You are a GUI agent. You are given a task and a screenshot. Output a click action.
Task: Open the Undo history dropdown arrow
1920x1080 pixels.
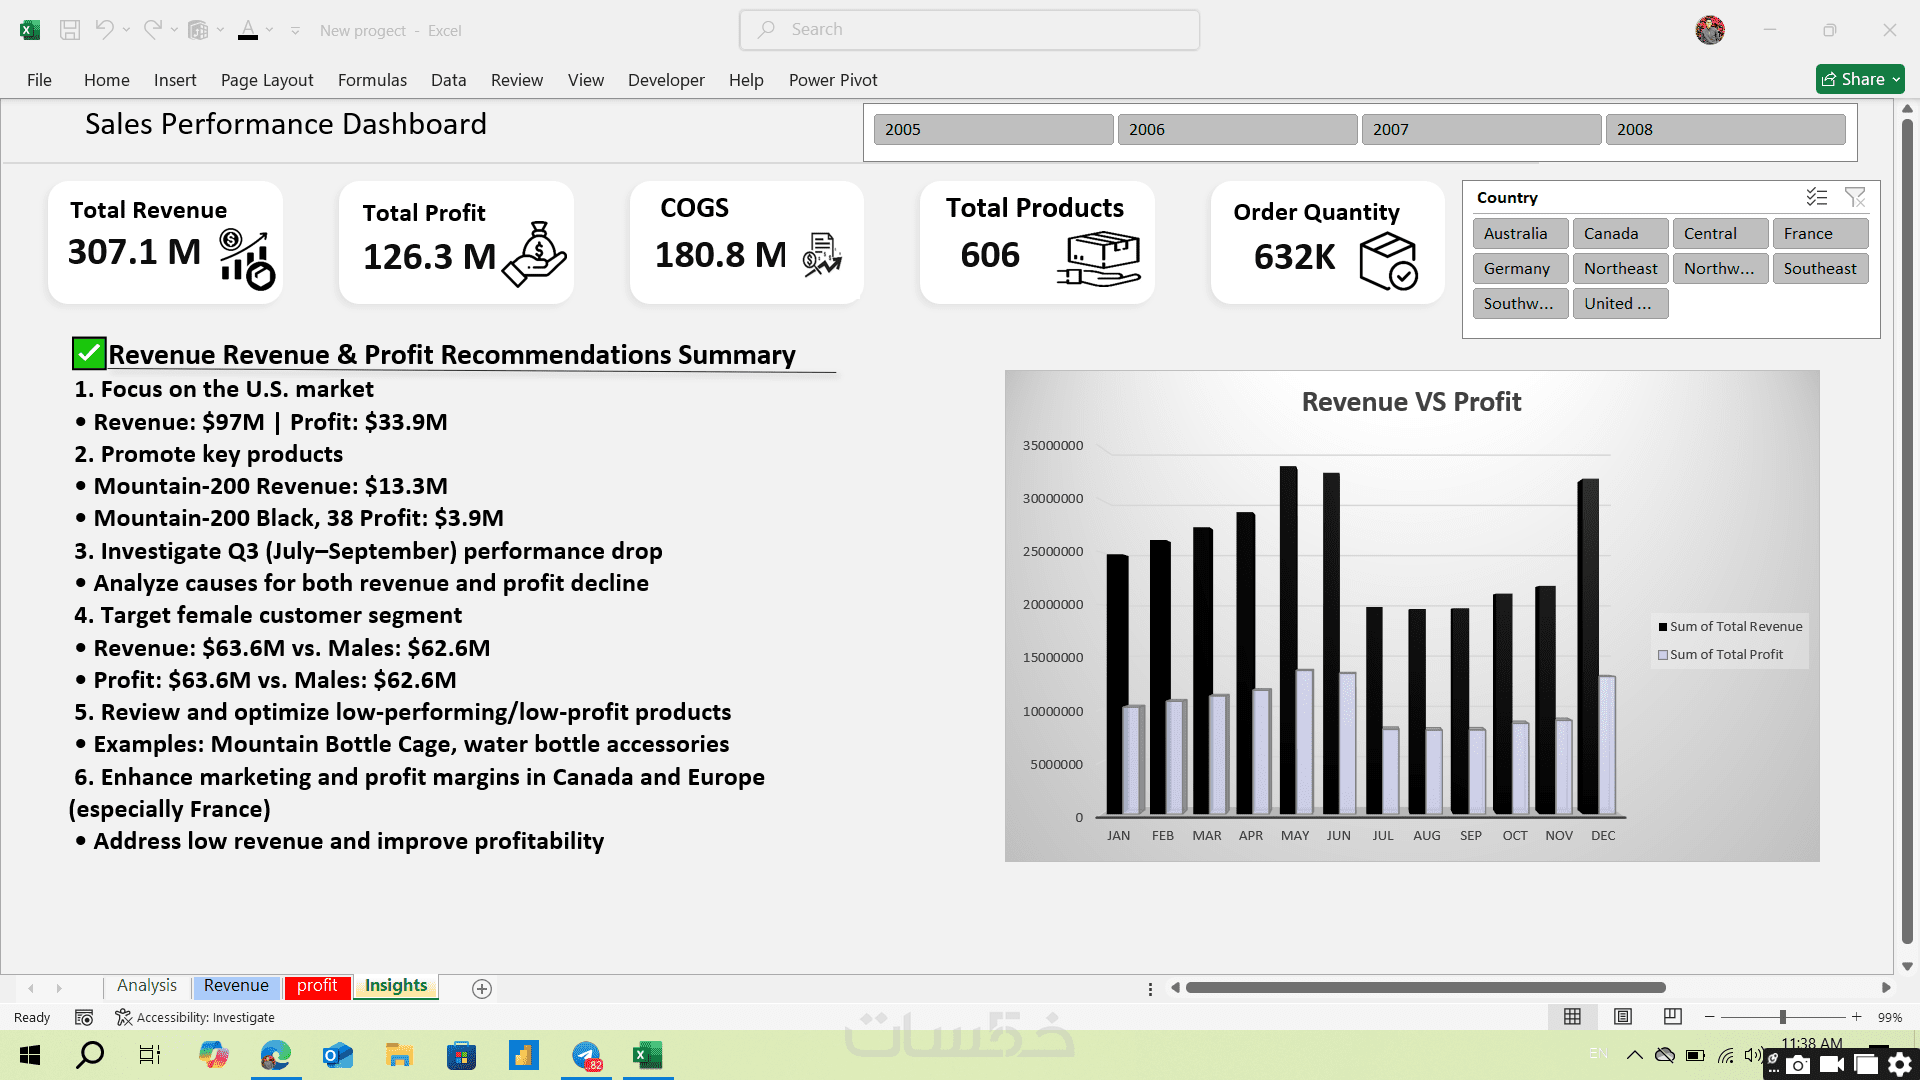pyautogui.click(x=126, y=30)
